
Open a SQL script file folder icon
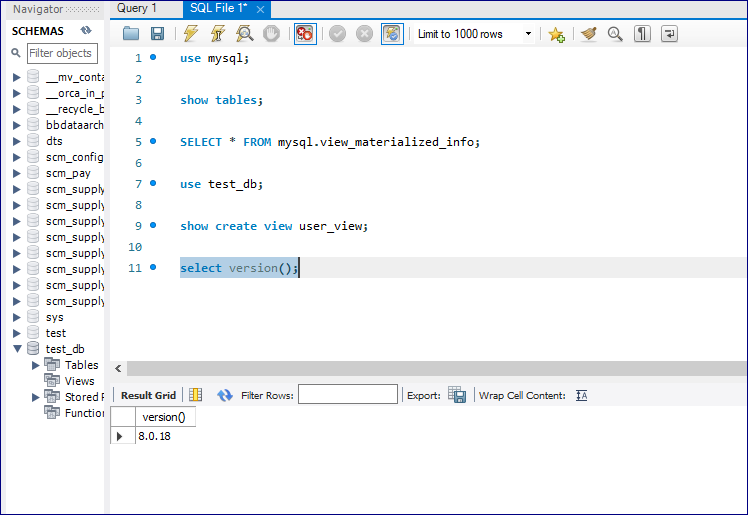coord(131,34)
